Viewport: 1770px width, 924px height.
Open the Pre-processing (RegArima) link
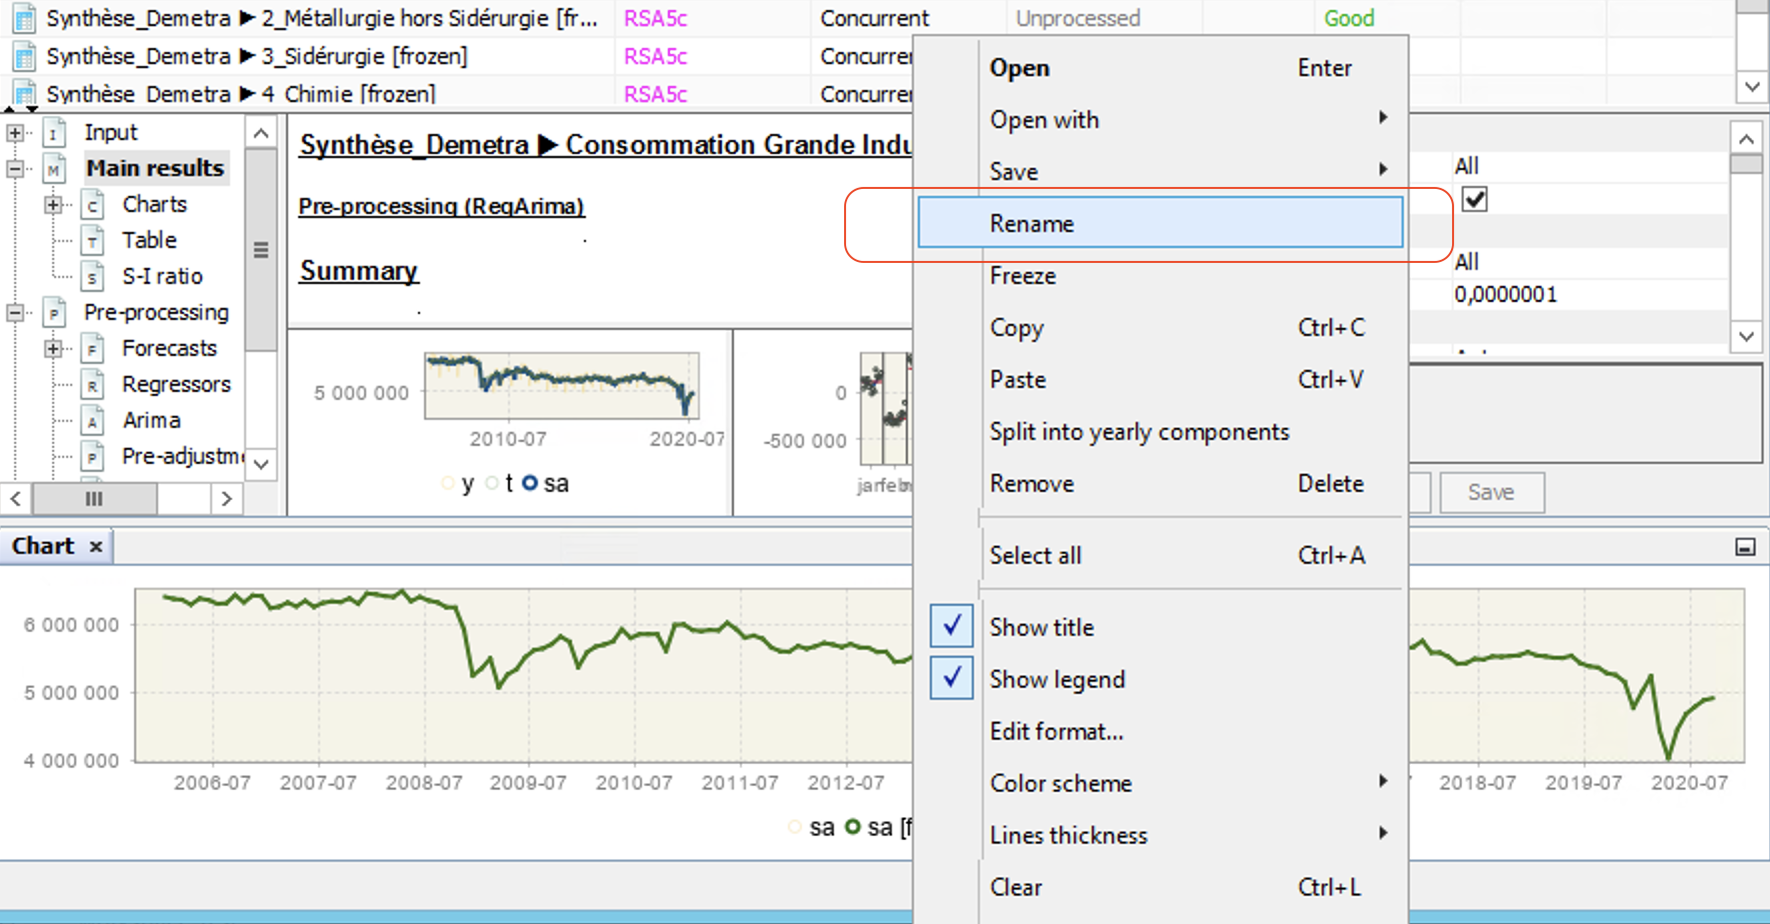[441, 206]
